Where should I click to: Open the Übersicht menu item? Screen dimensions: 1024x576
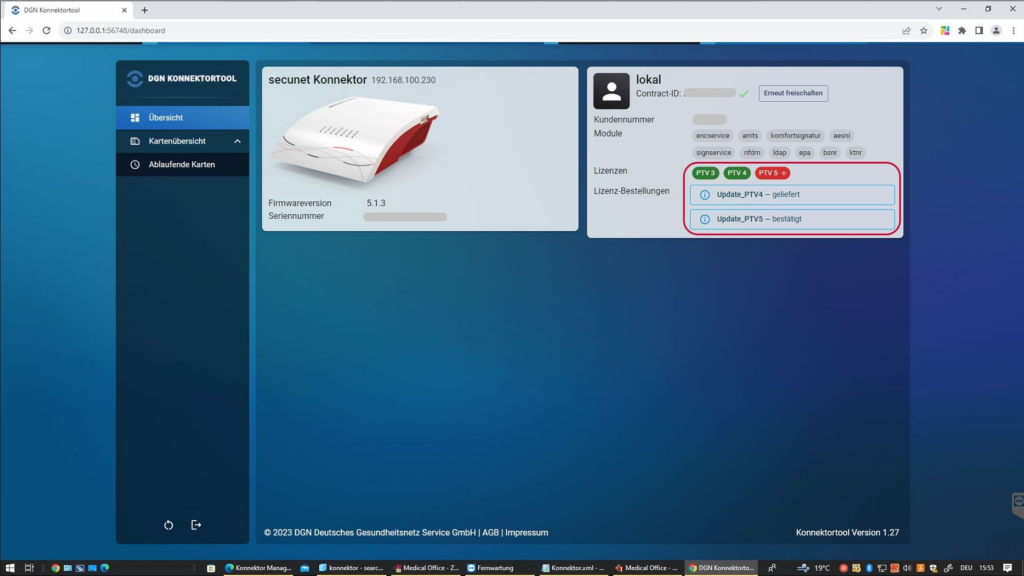182,118
